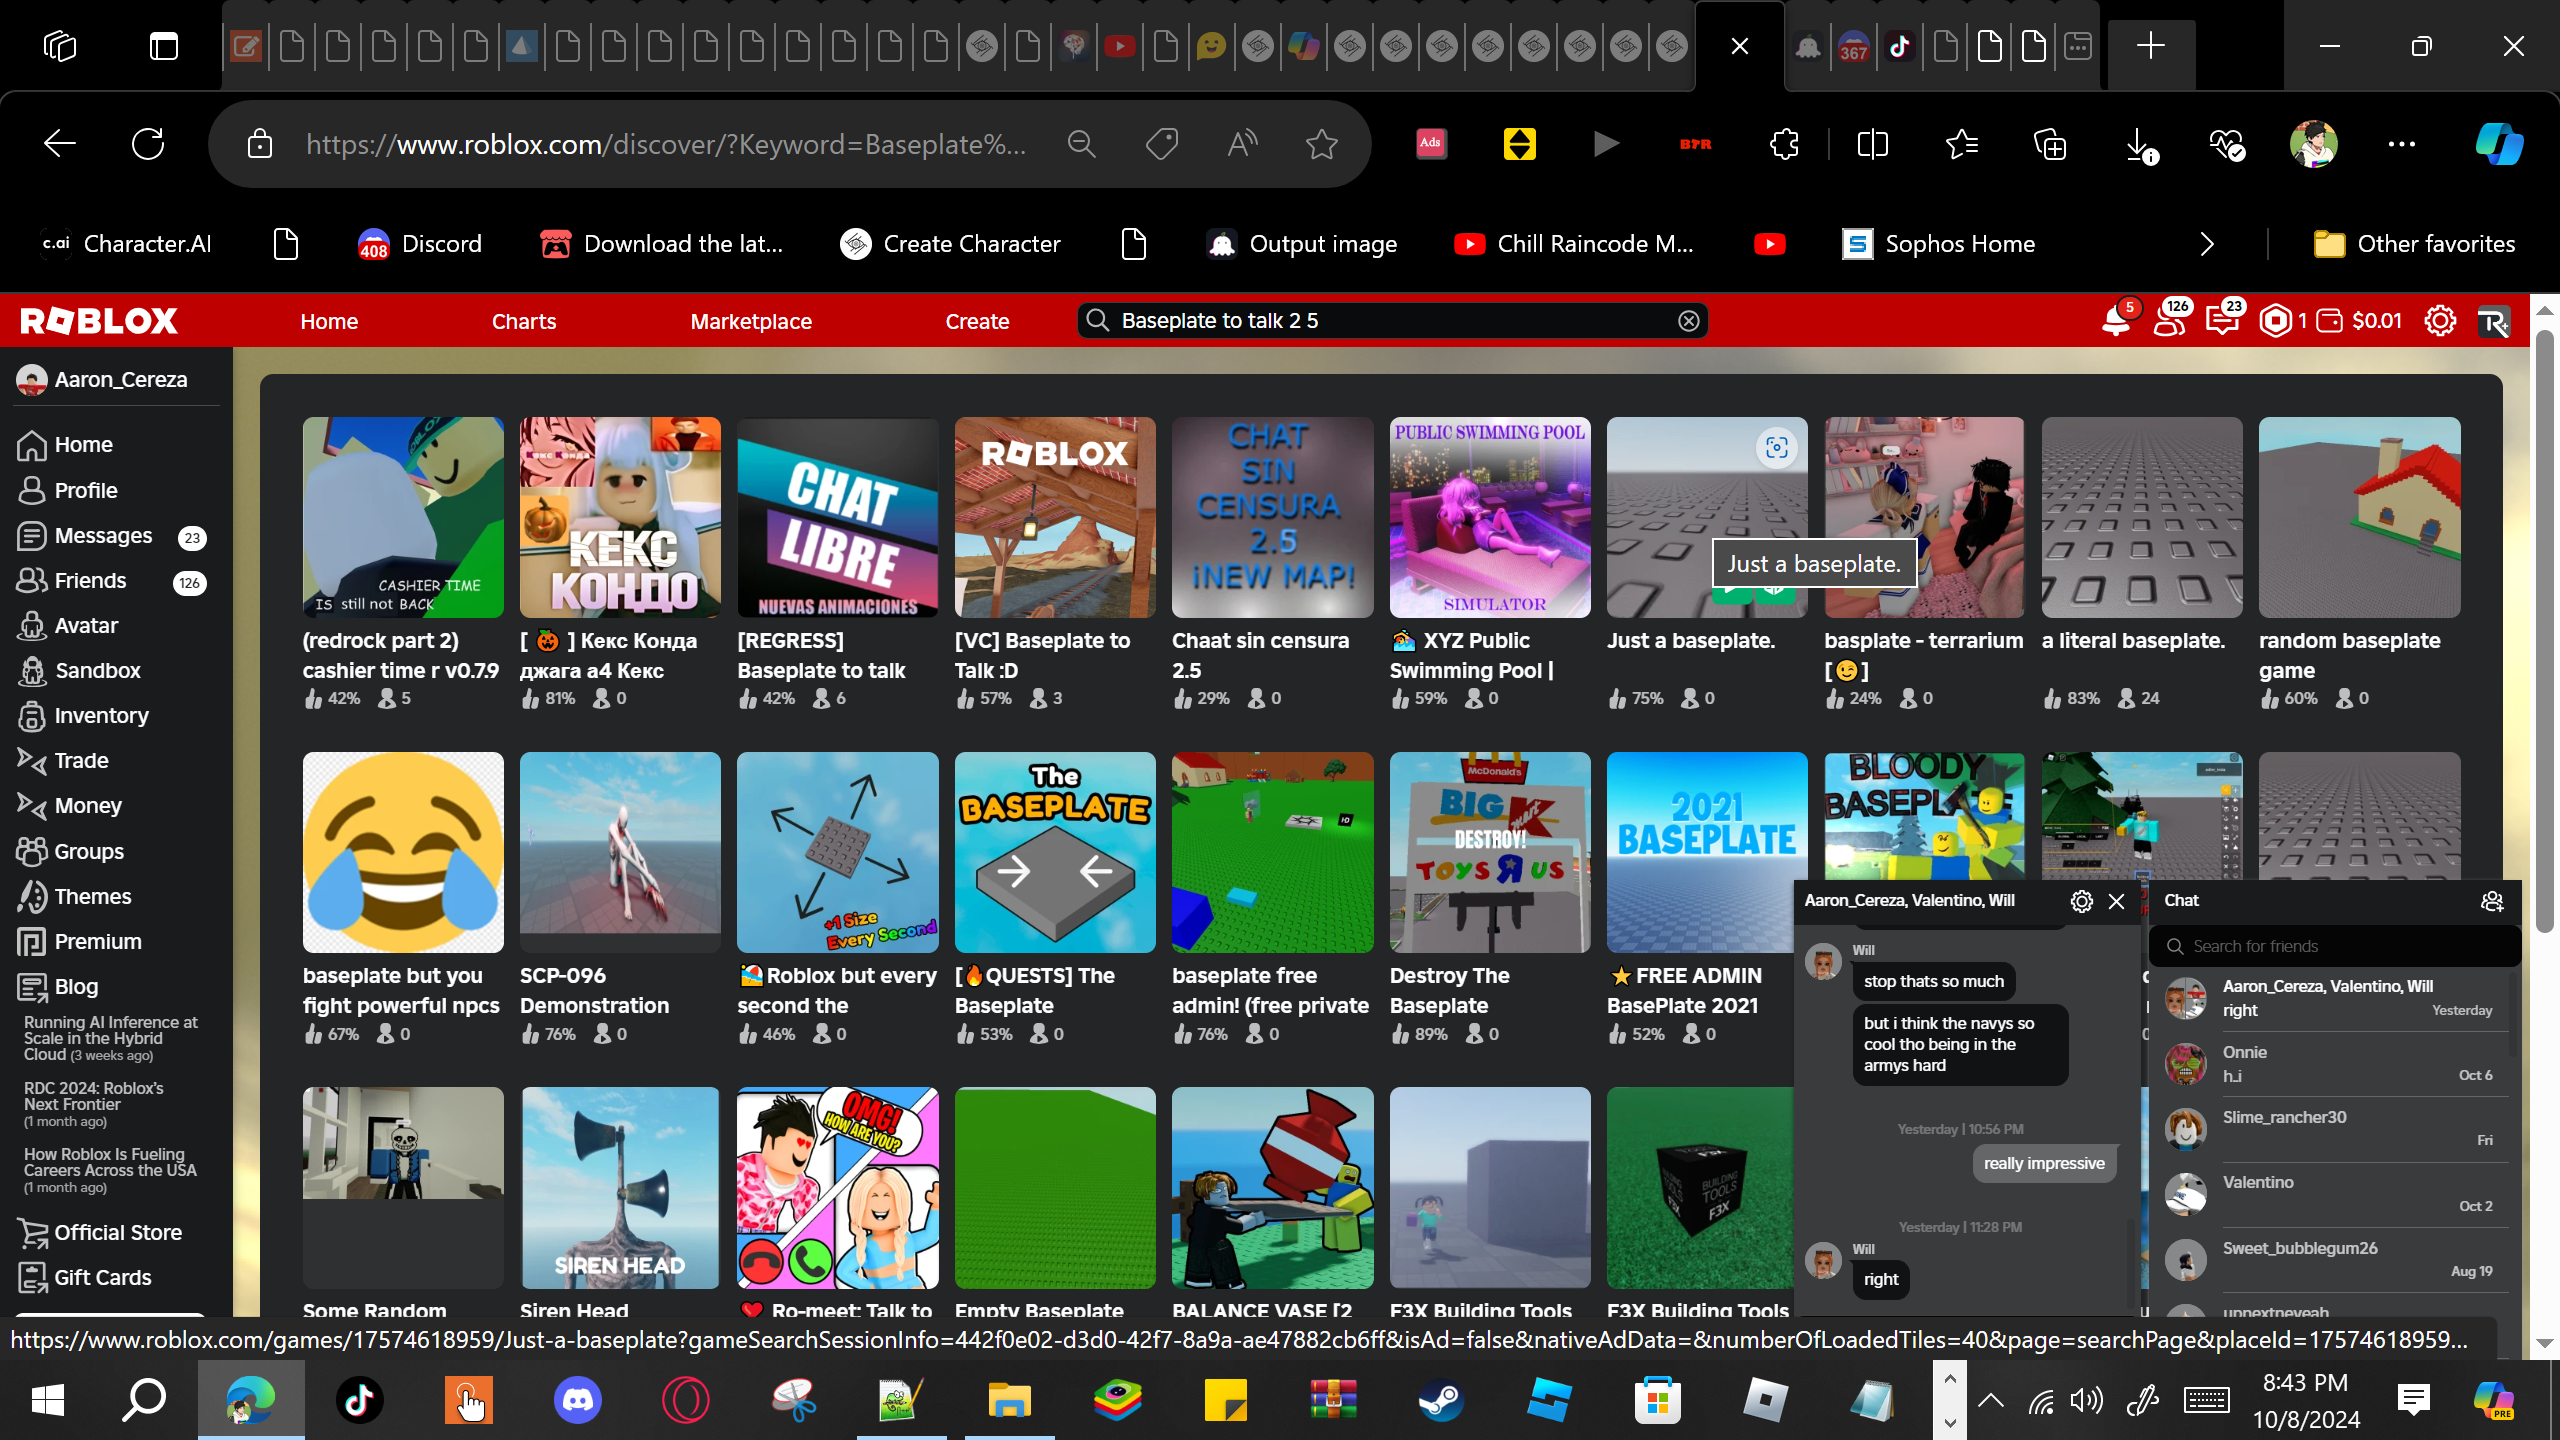The height and width of the screenshot is (1440, 2560).
Task: Open Roblox settings gear in header
Action: [x=2440, y=321]
